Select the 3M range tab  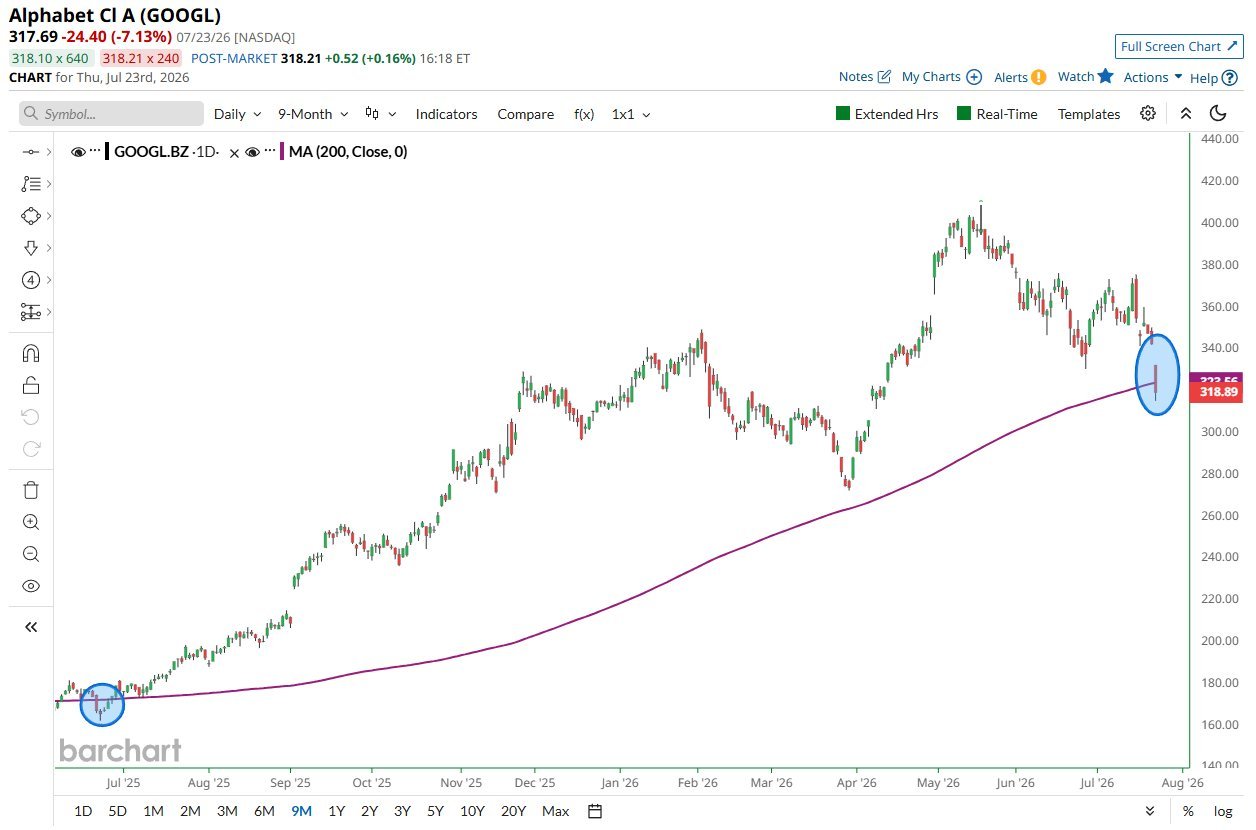point(227,811)
